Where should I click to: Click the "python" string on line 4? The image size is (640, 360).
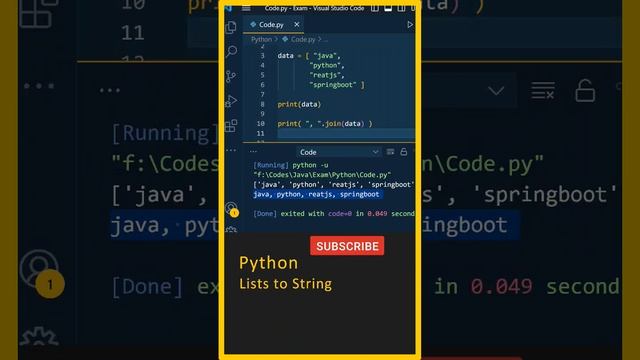tap(325, 65)
